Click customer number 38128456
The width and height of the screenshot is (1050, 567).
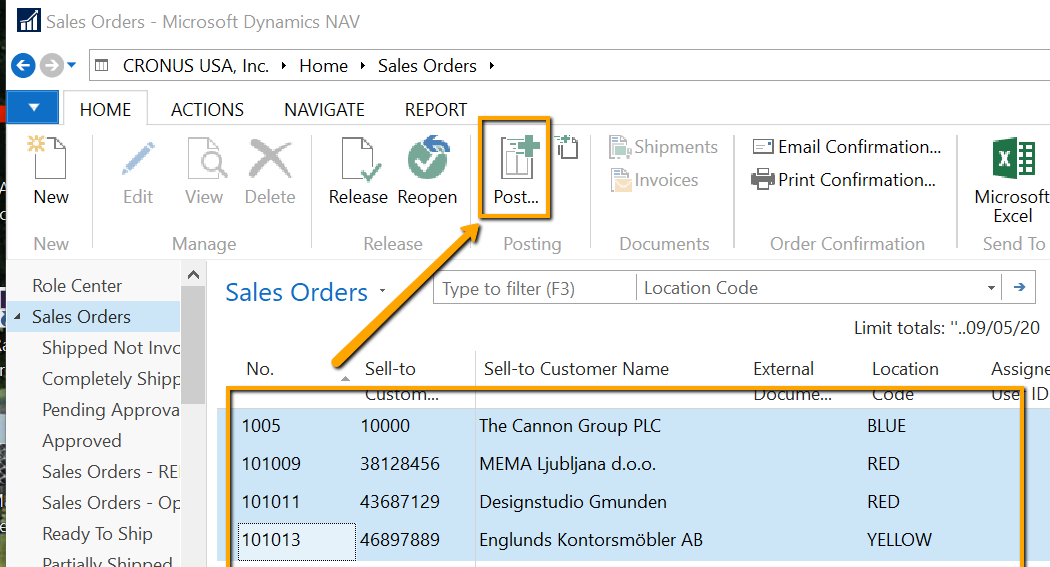[x=400, y=464]
